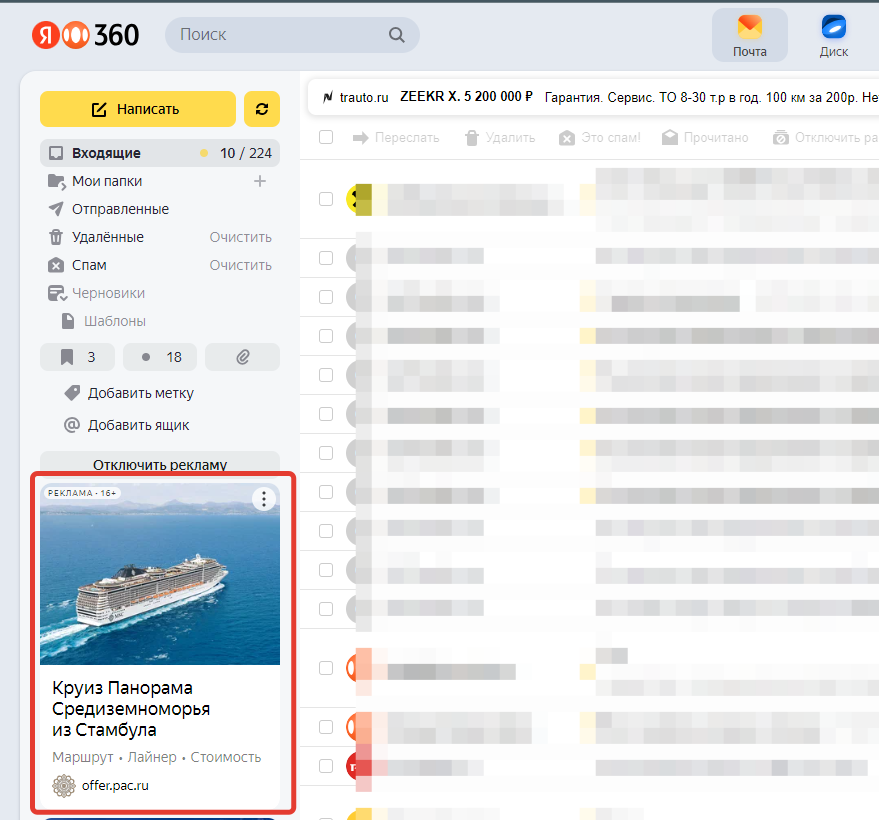Click the РЕКЛАМА 16+ ad label

point(82,493)
